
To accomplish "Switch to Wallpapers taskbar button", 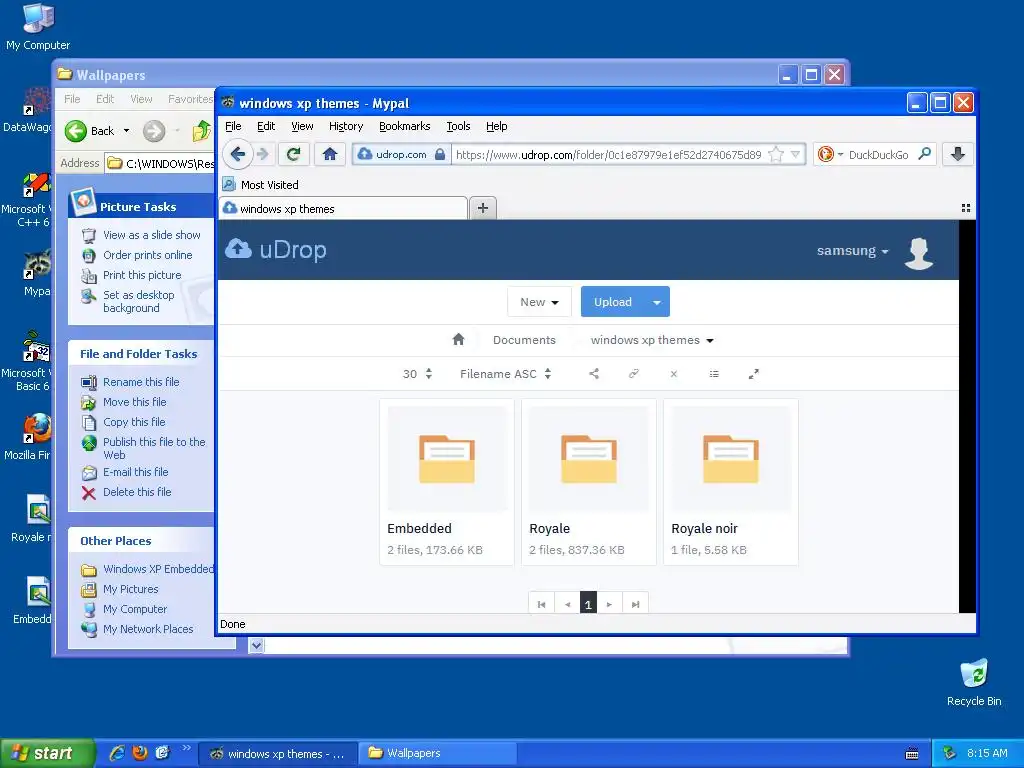I will coord(437,753).
